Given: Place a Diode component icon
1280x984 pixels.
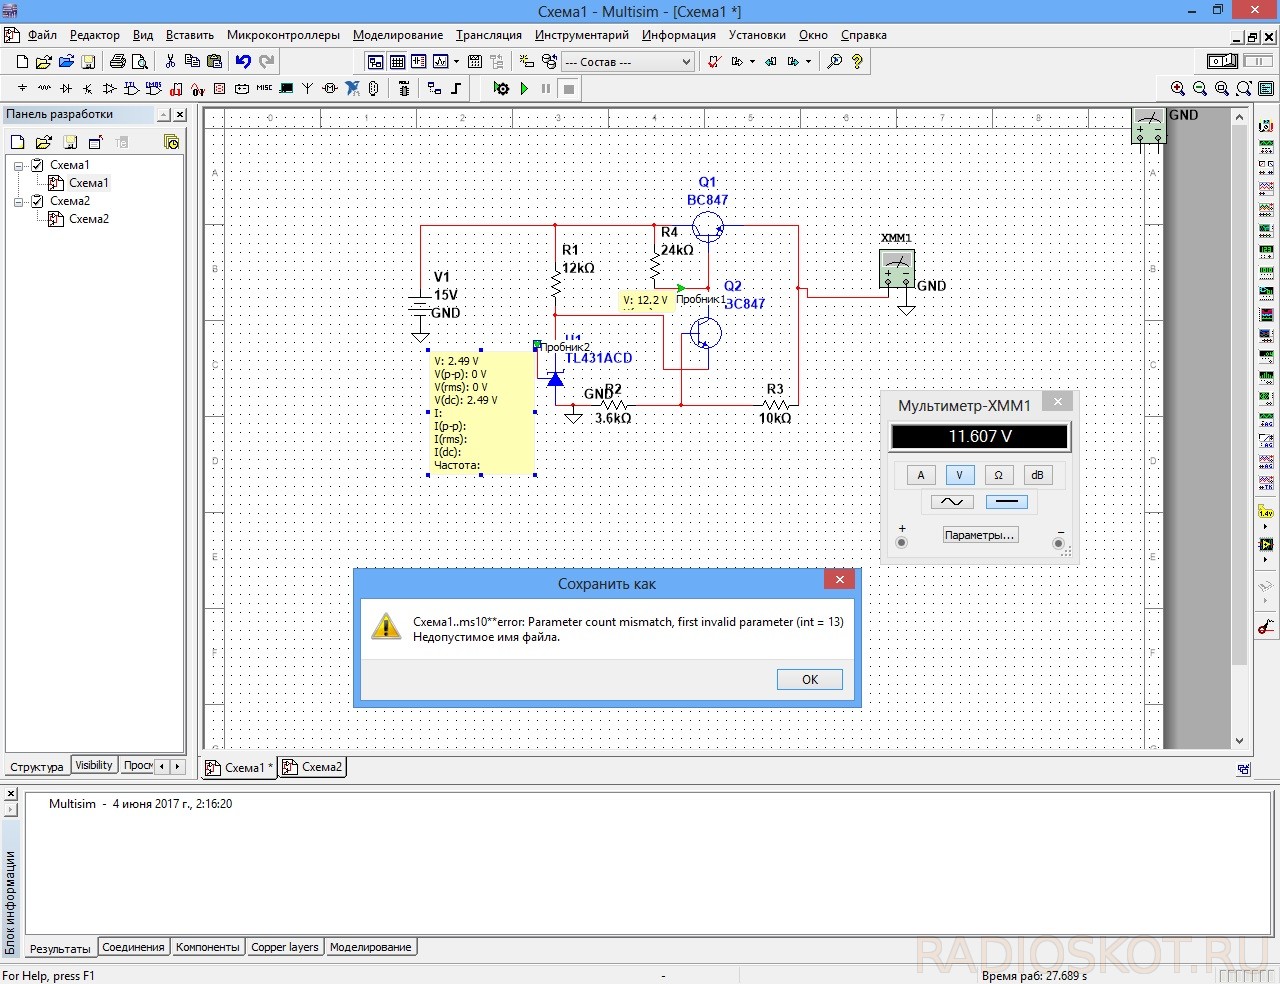Looking at the screenshot, I should tap(66, 89).
